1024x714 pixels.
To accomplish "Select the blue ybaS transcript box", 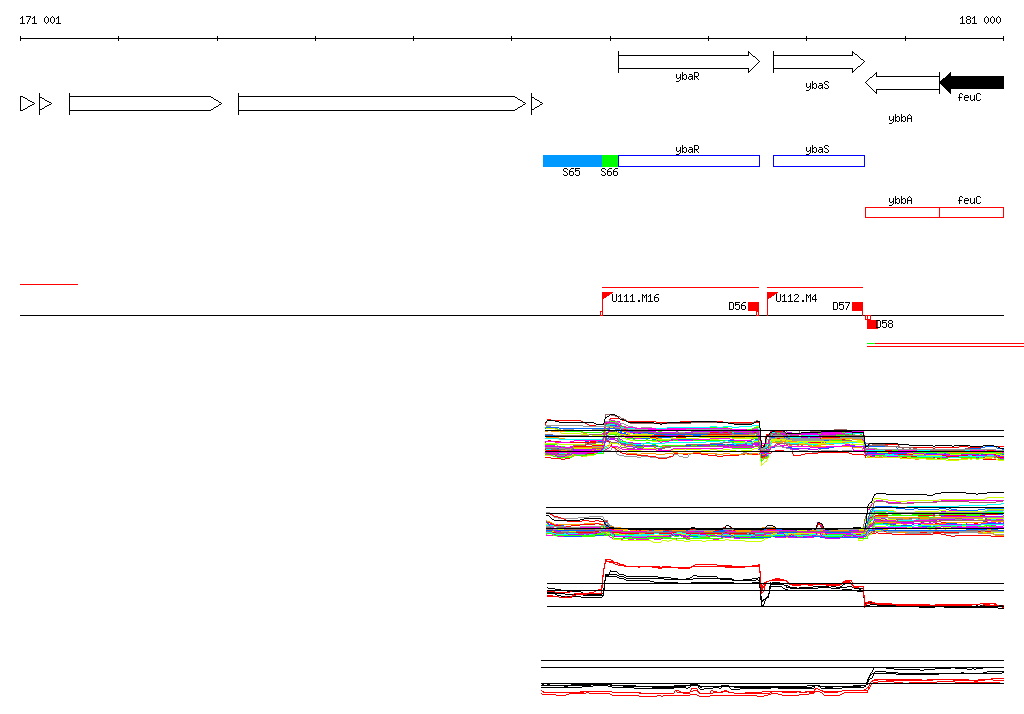I will pyautogui.click(x=819, y=161).
